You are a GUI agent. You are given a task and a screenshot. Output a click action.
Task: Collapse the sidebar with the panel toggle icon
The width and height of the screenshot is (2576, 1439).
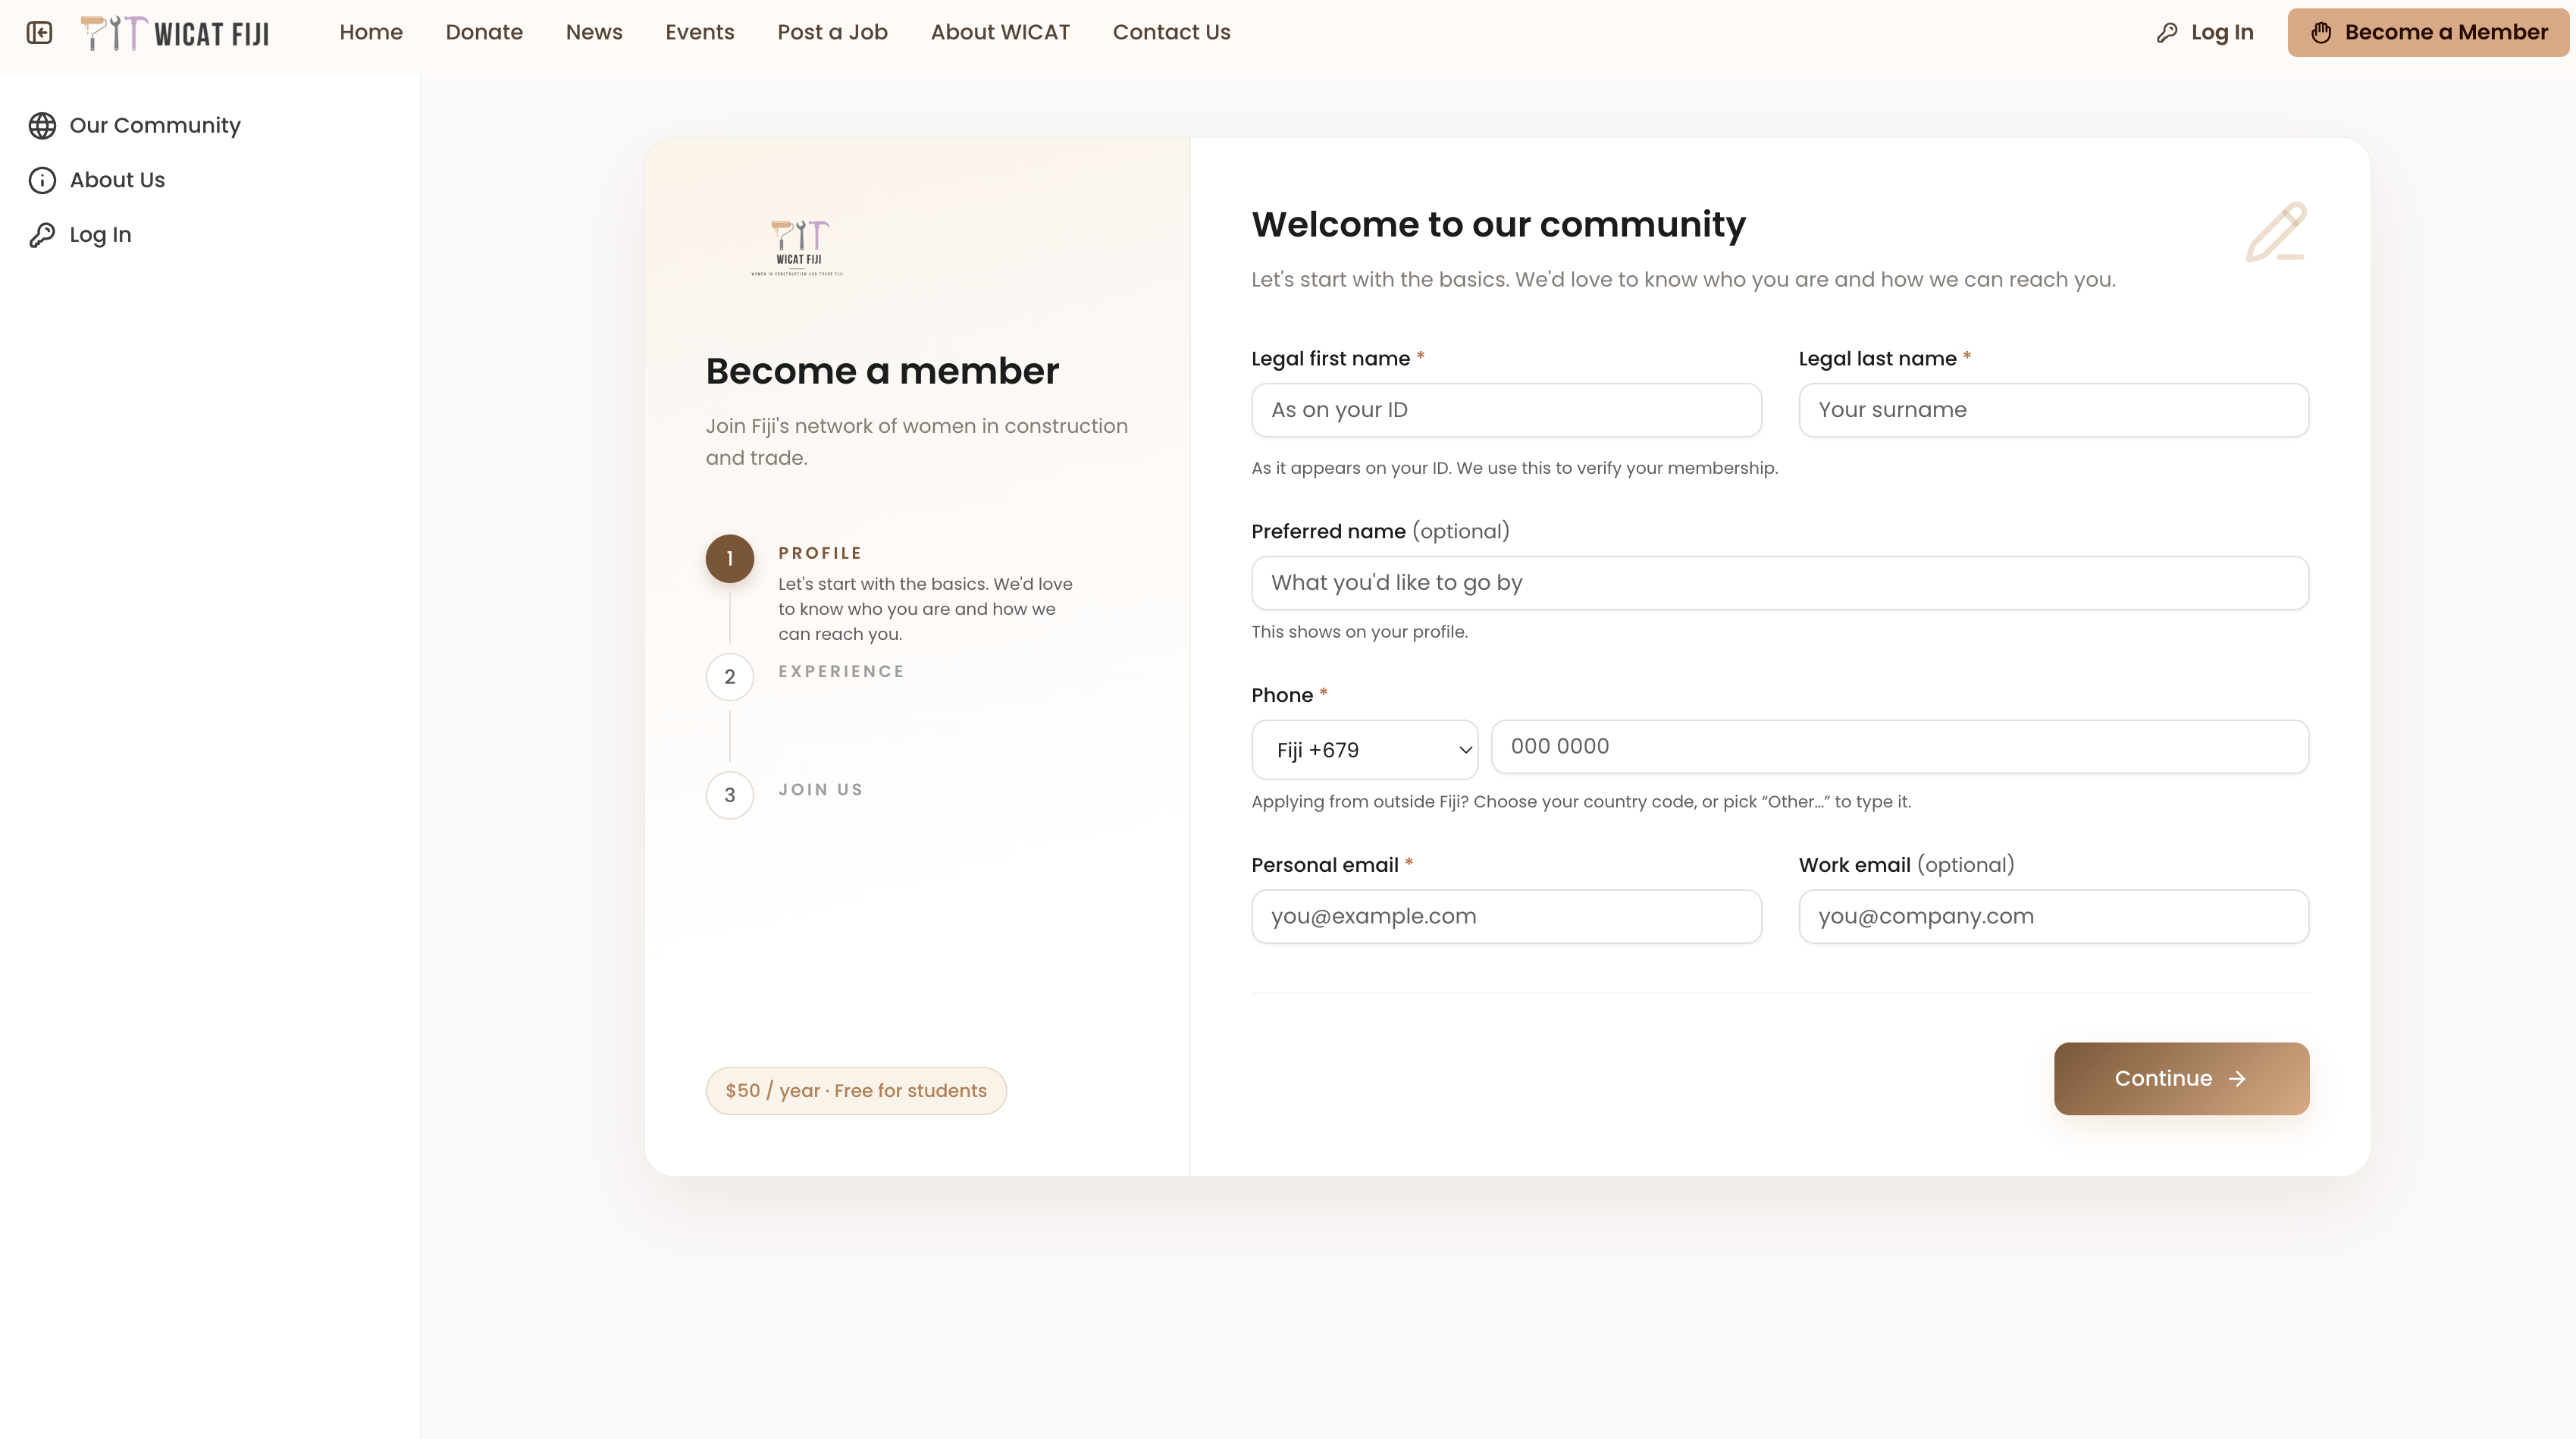point(39,33)
